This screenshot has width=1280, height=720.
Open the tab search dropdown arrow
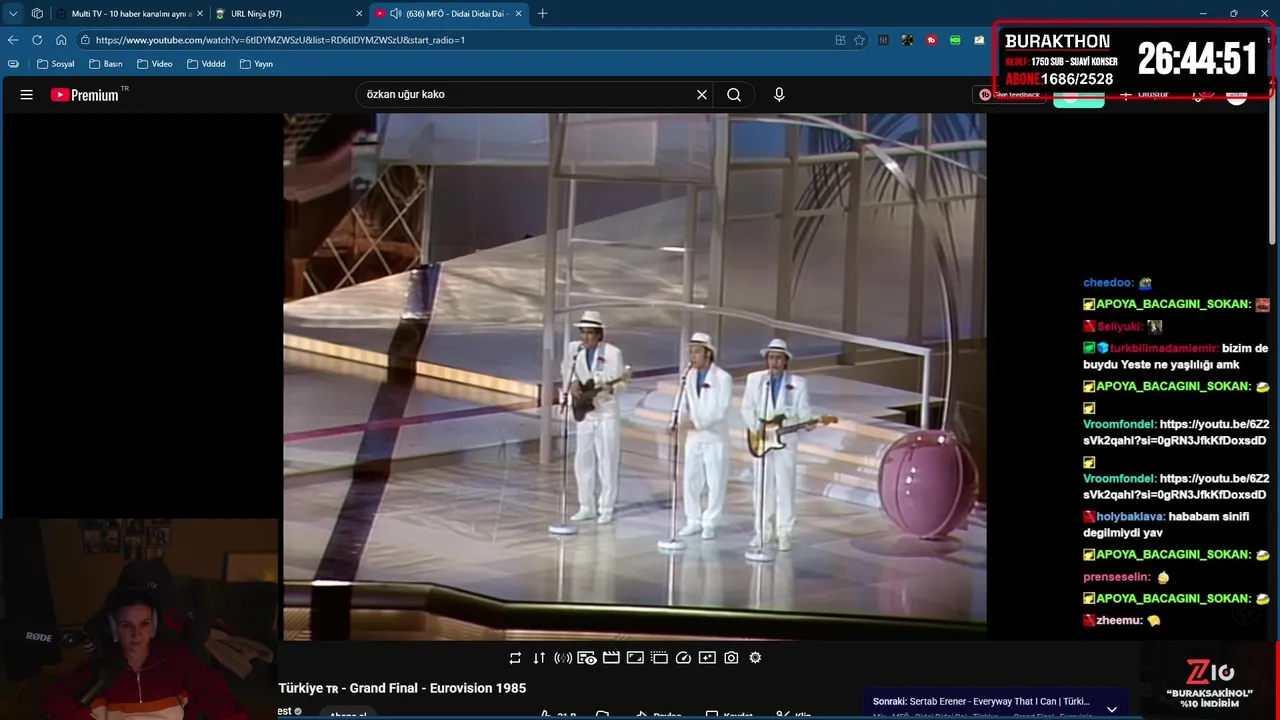[x=13, y=14]
